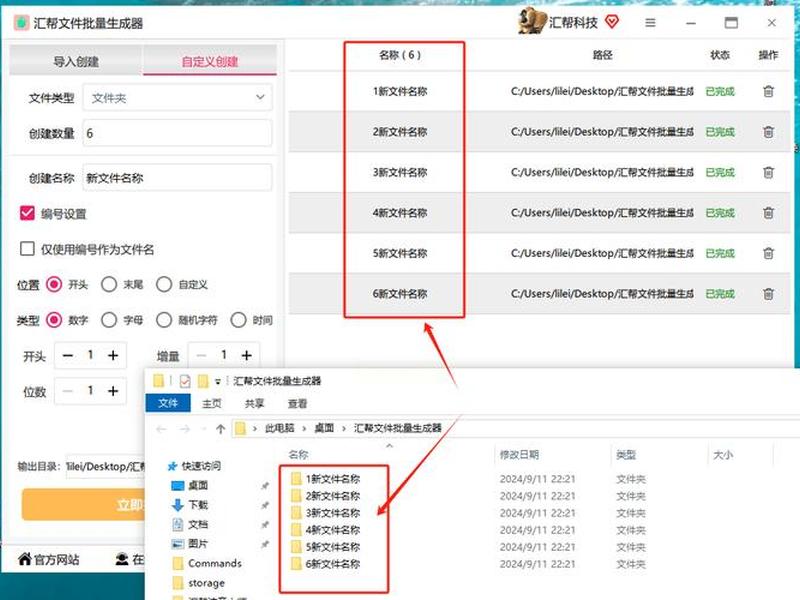Screen dimensions: 800x600
Task: Click the back arrow in Explorer window
Action: pos(161,429)
